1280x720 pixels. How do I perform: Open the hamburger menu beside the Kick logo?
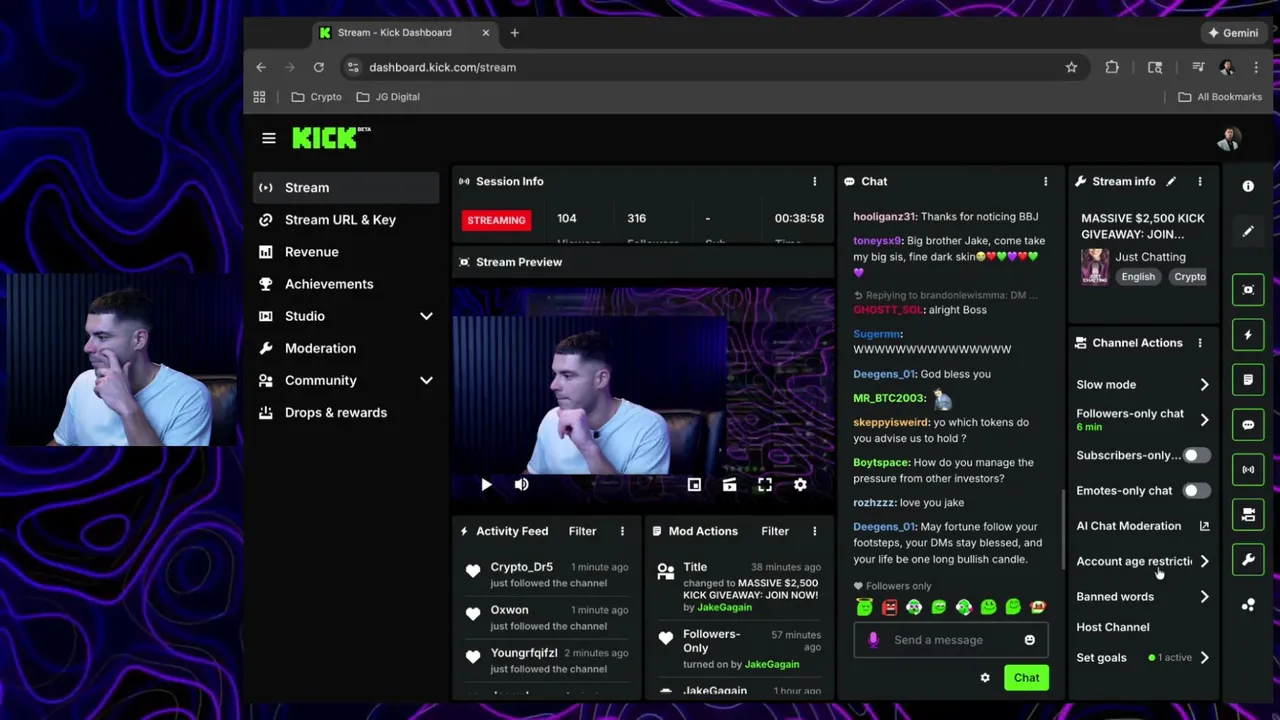[x=268, y=138]
